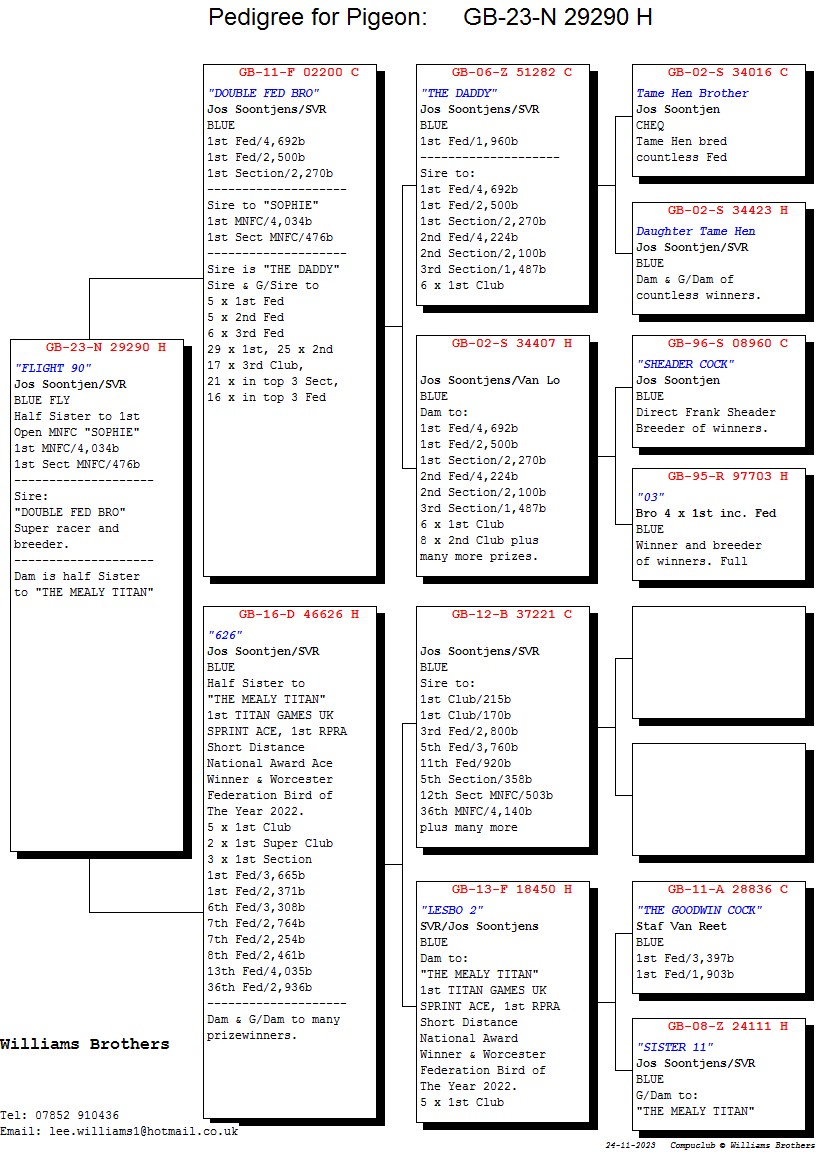Click "THE GOODWIN COCK" pigeon name
This screenshot has height=1172, width=816.
[699, 910]
